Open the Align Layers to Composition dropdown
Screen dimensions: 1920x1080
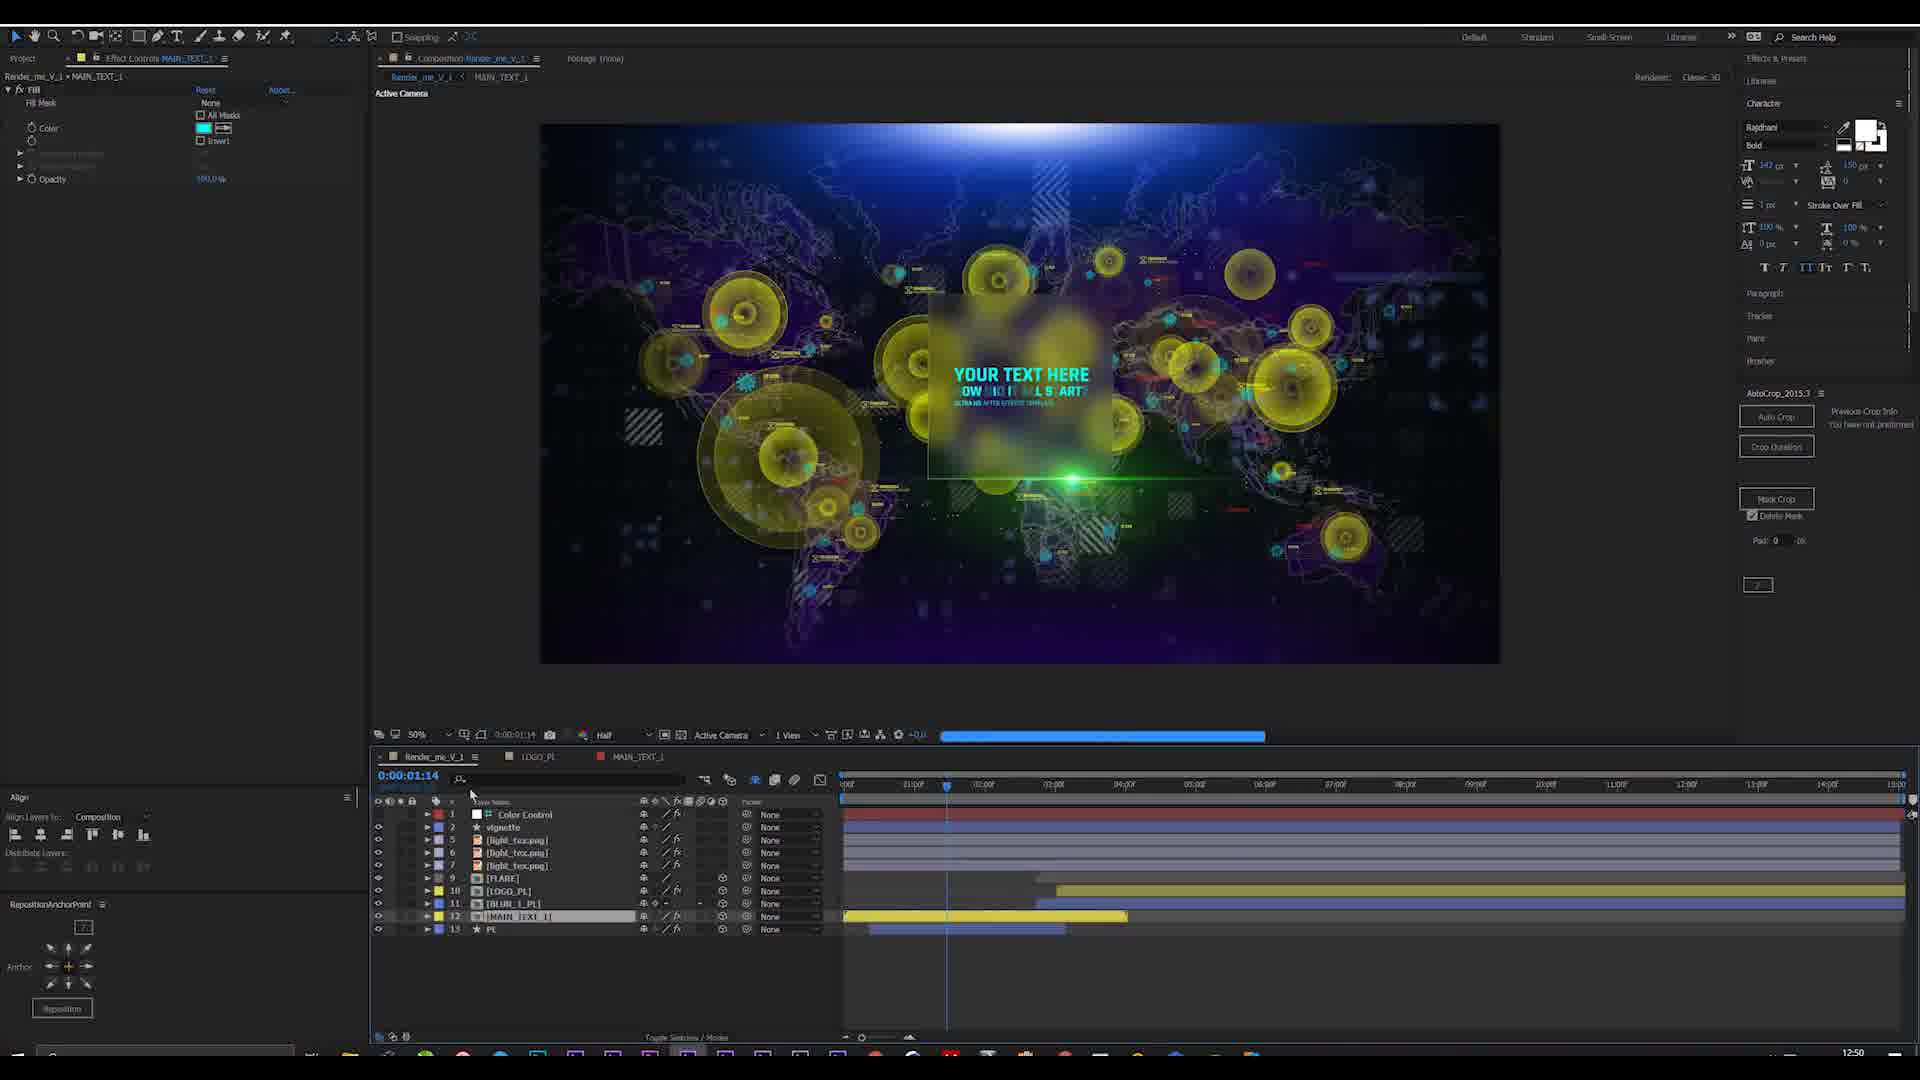tap(112, 817)
